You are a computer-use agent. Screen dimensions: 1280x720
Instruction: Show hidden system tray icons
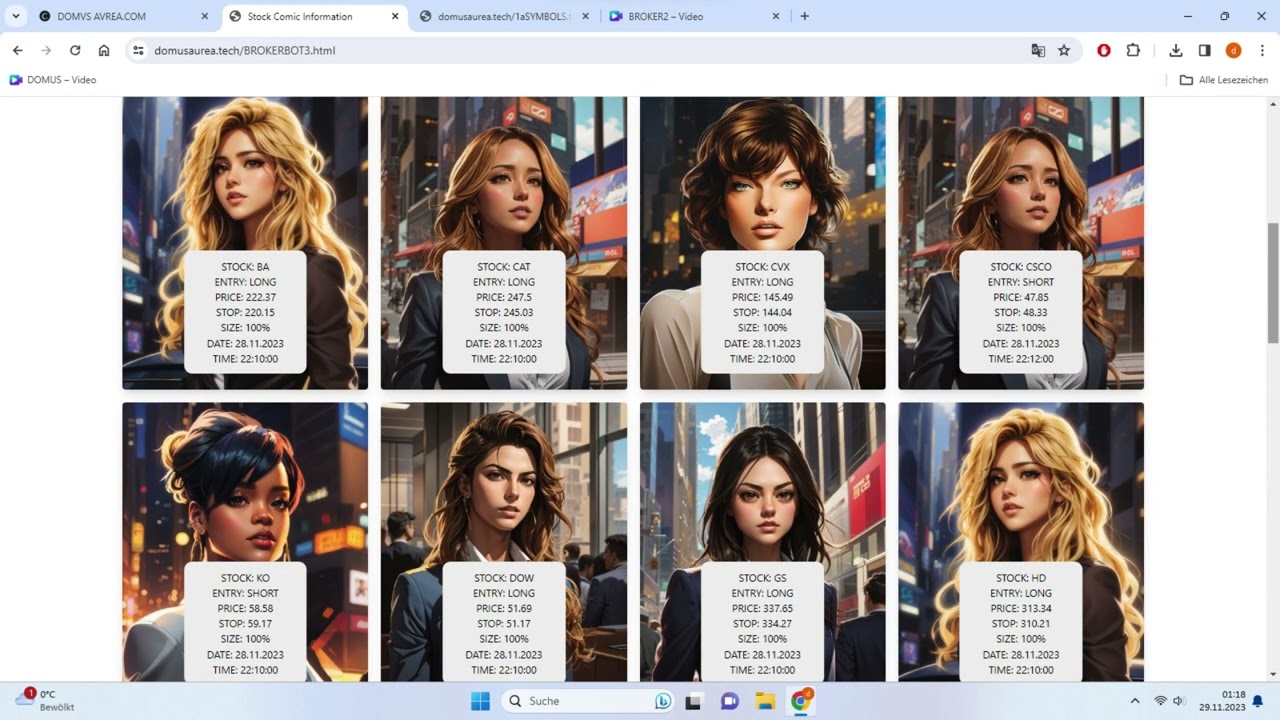tap(1135, 701)
